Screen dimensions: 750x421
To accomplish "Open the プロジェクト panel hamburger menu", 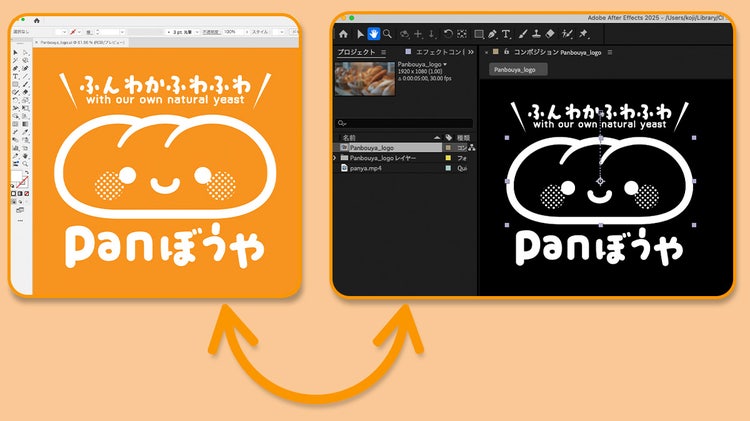I will click(x=384, y=52).
